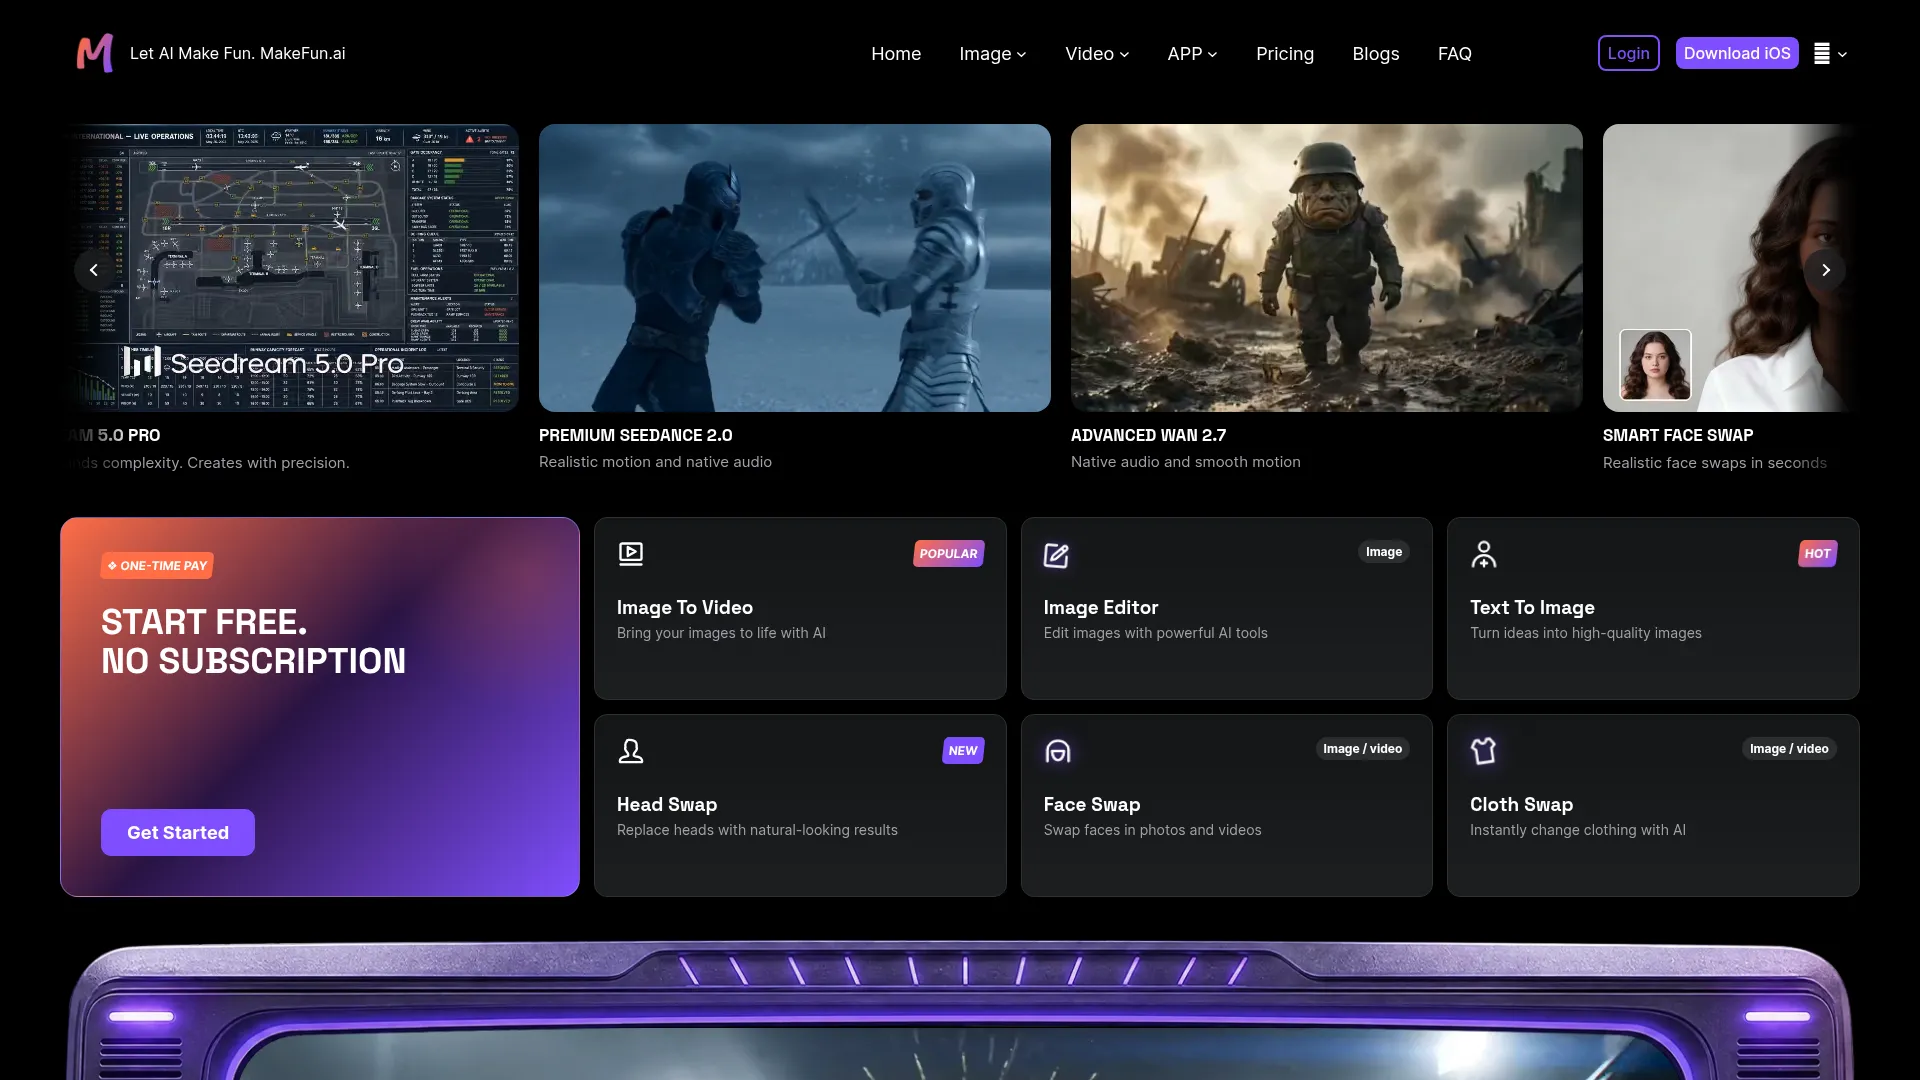The width and height of the screenshot is (1920, 1080).
Task: Click the Face Swap mask icon
Action: [x=1058, y=751]
